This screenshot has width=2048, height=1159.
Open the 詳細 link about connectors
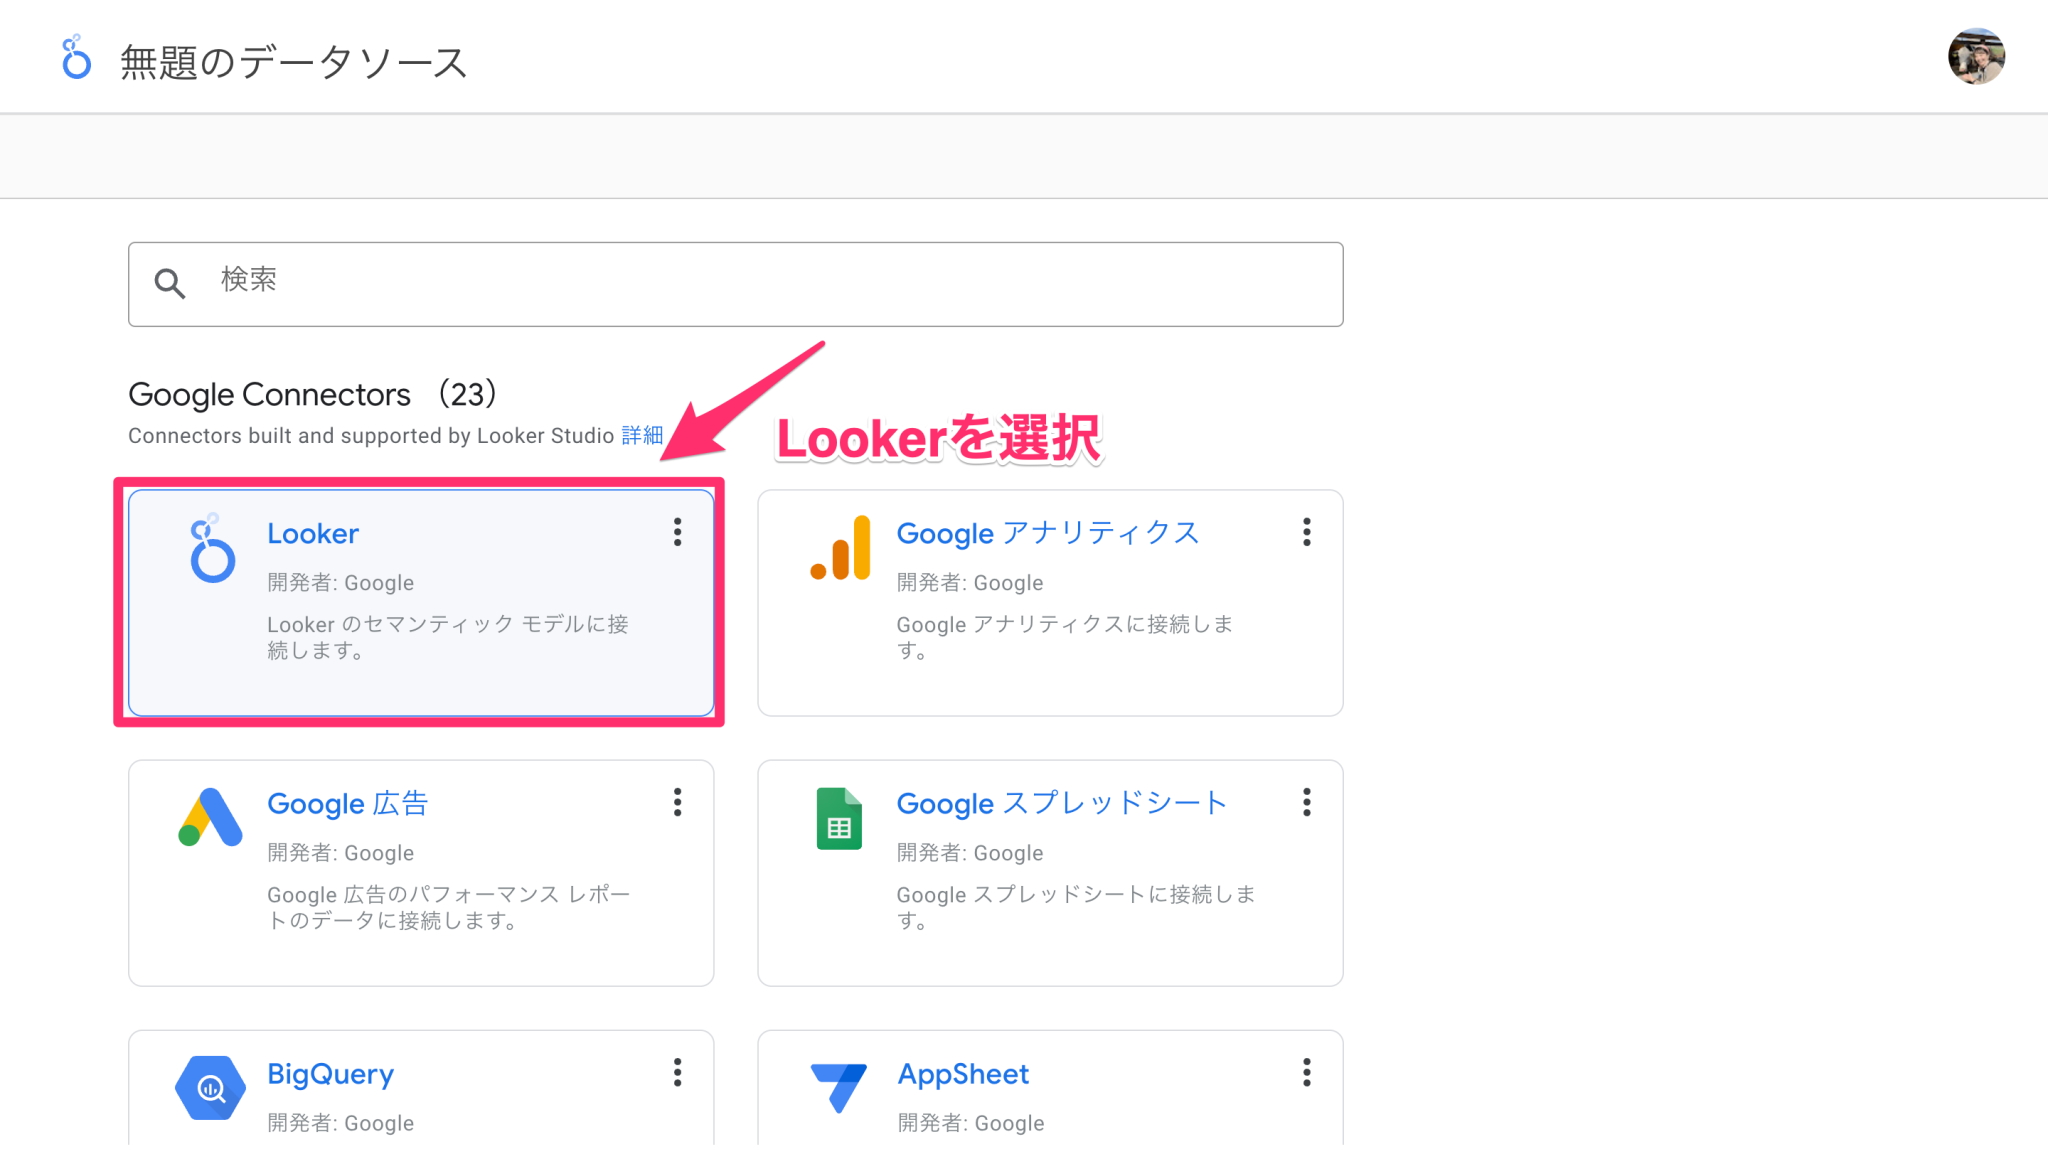pos(641,435)
